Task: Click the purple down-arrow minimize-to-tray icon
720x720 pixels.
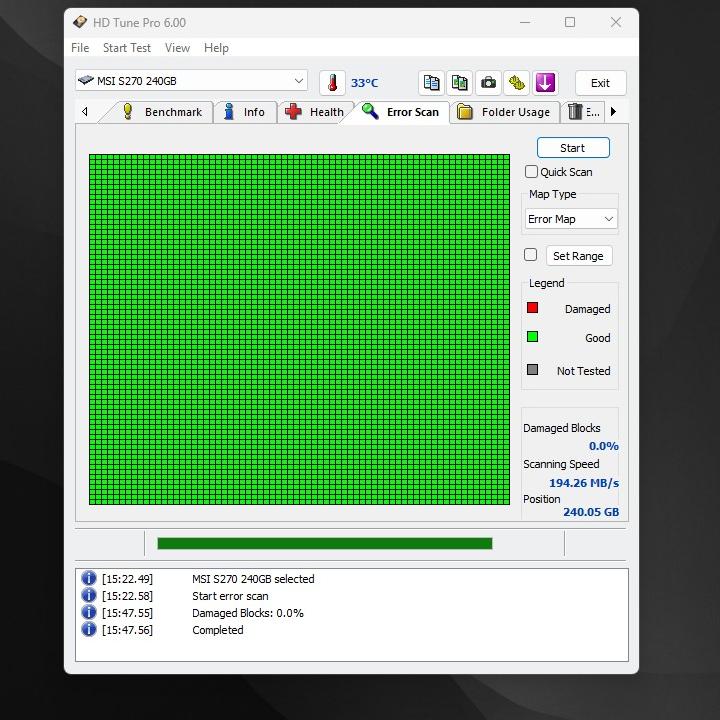Action: pos(545,83)
